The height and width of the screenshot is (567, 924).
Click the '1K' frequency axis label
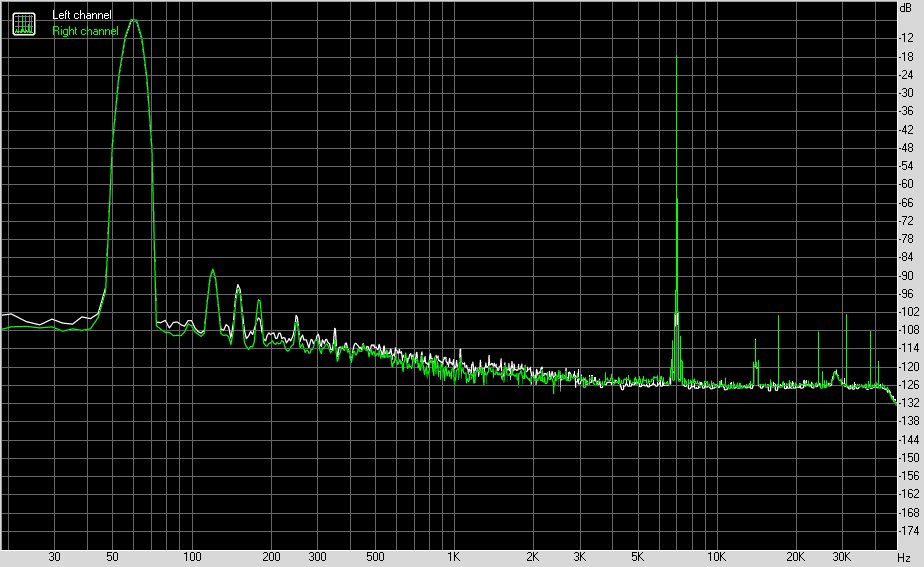coord(453,557)
